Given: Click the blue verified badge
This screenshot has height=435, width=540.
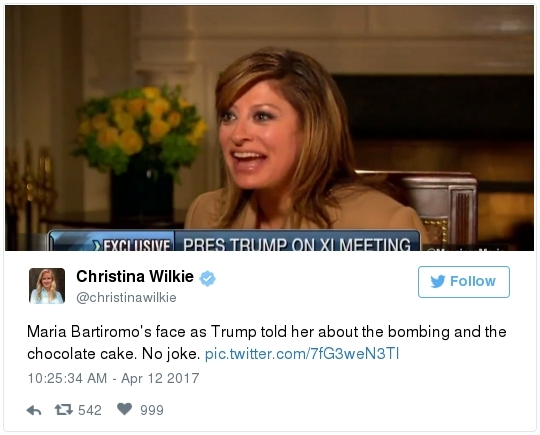Looking at the screenshot, I should tap(208, 278).
